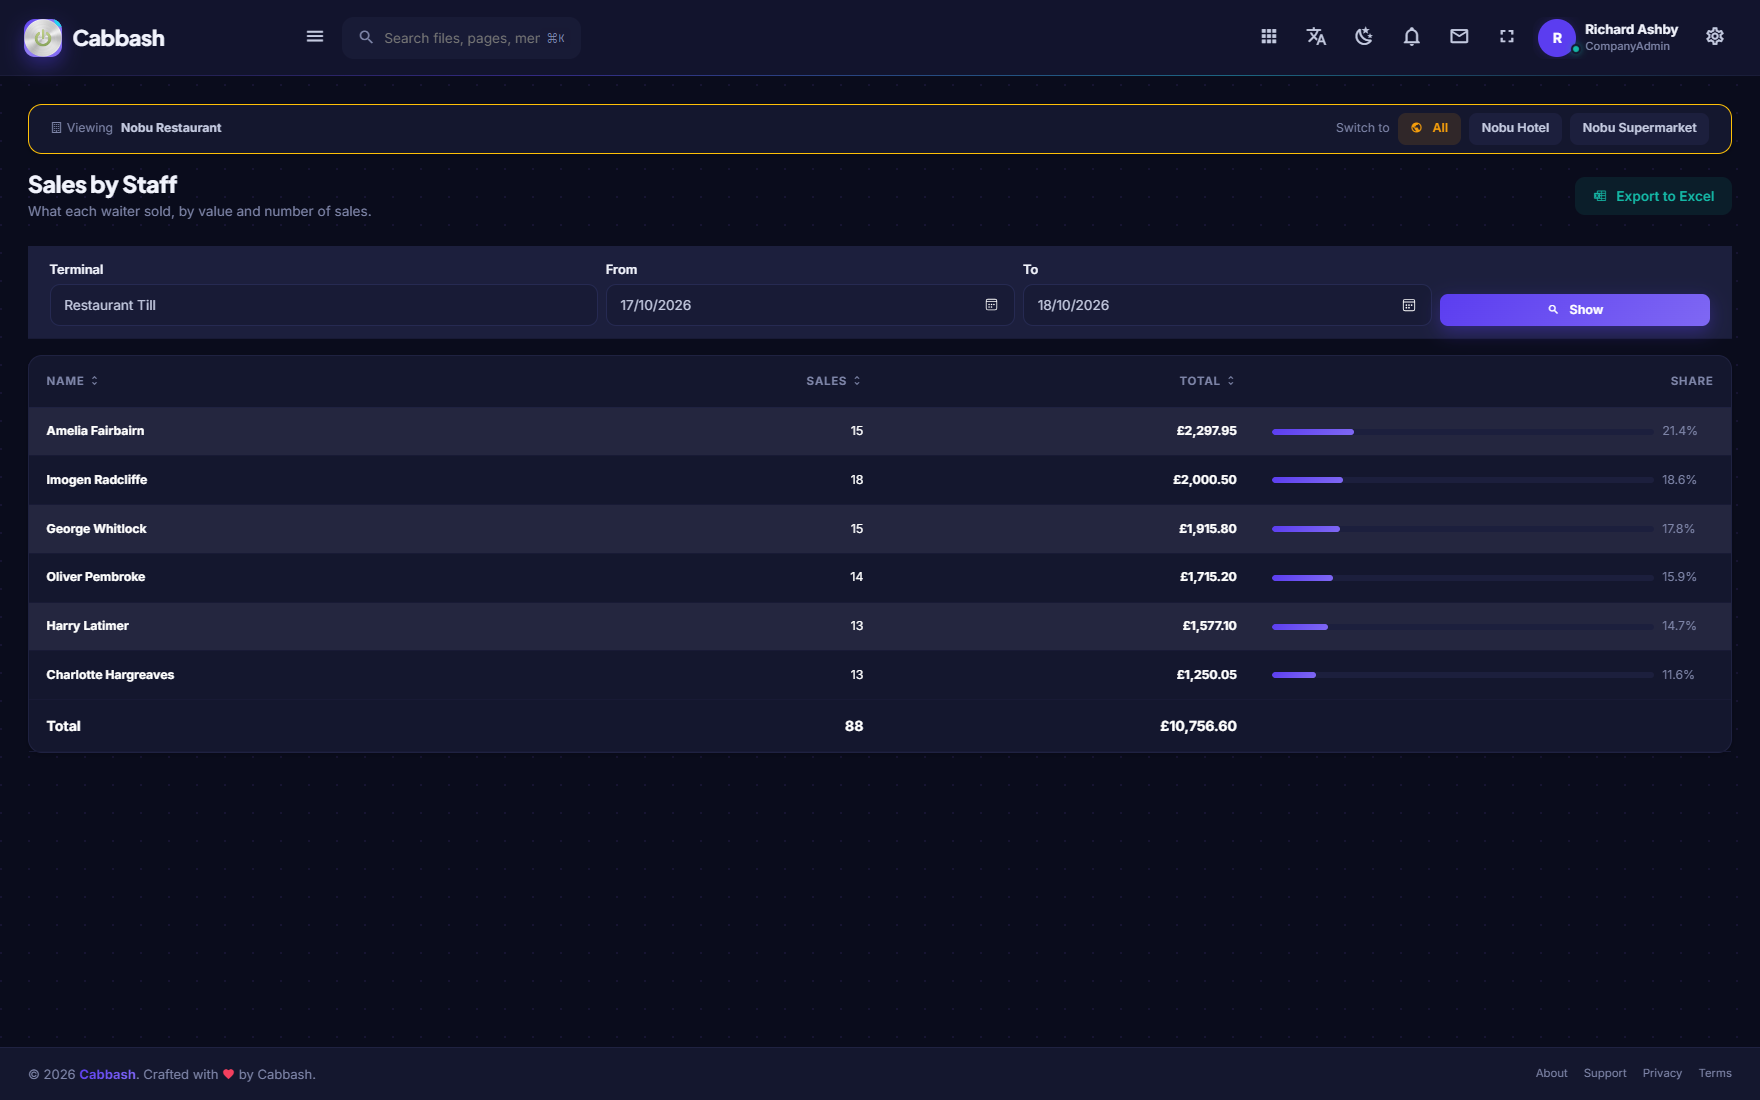Click the 15.9% share for Oliver Pembroke
This screenshot has height=1100, width=1760.
pos(1679,577)
